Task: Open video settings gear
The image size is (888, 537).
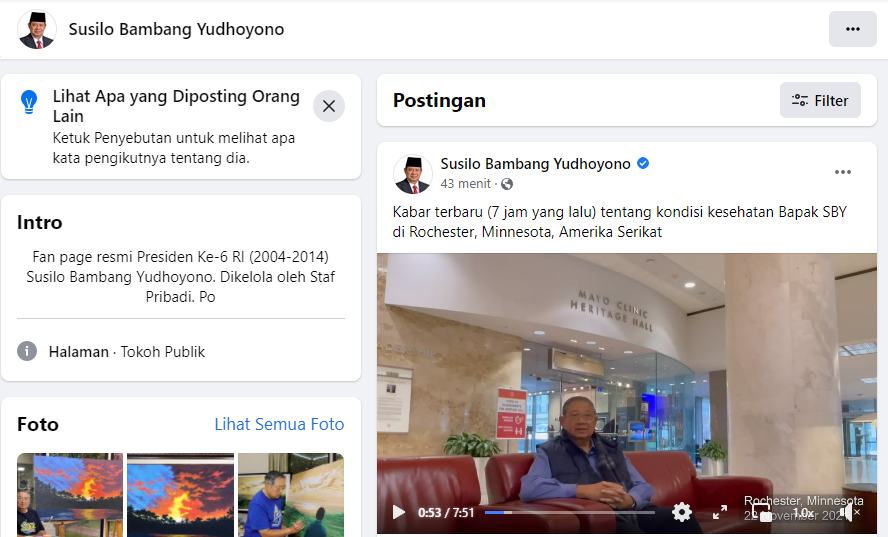Action: pos(682,512)
